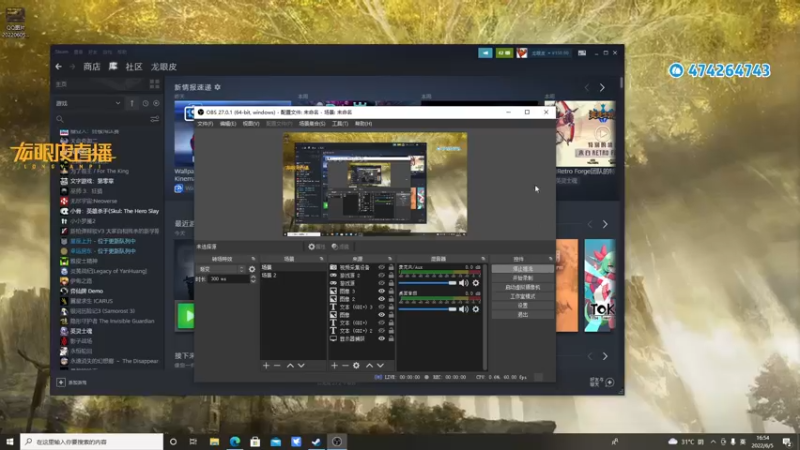Click 停止推流 button in OBS controls
Screen dimensions: 800x450
tap(522, 268)
